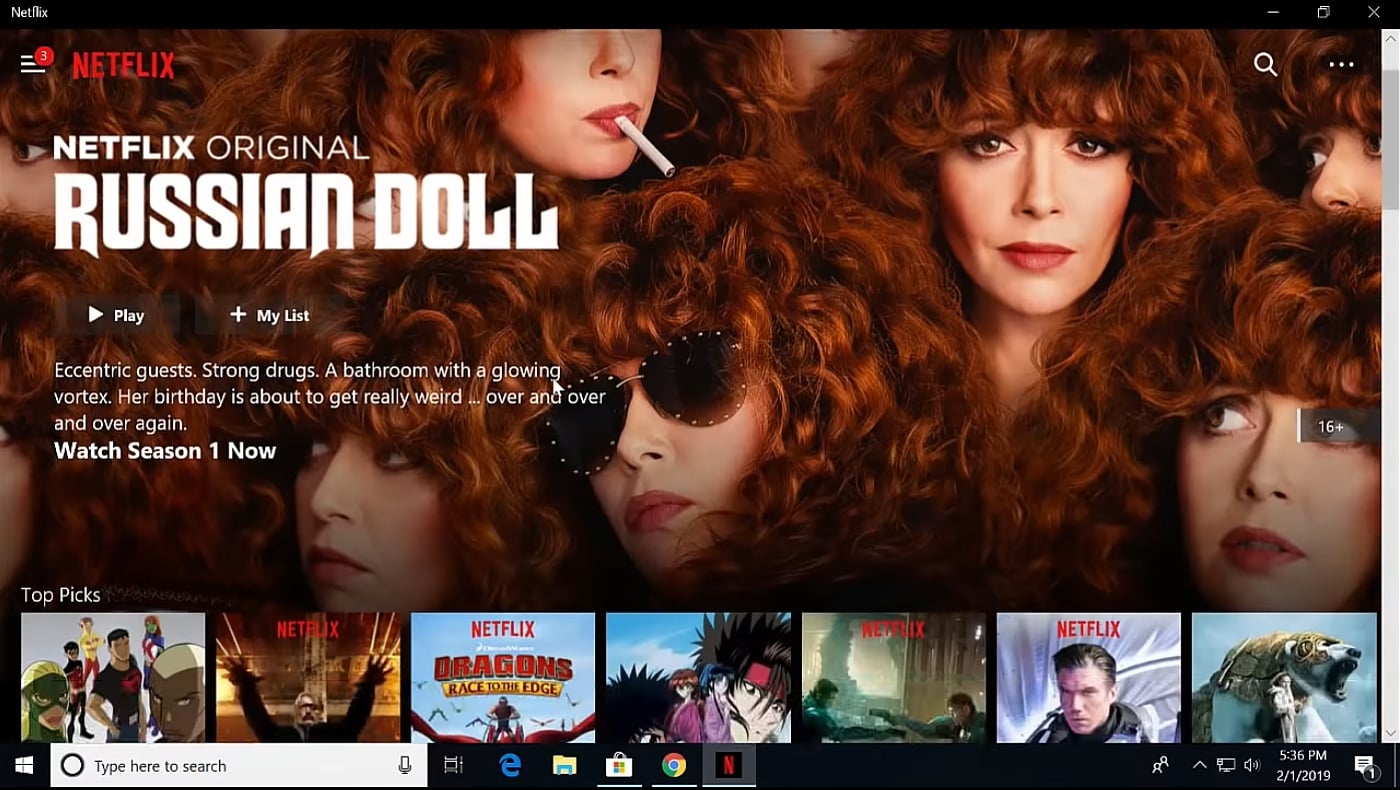Play Russian Doll
Screen dimensions: 1400x790
(115, 314)
